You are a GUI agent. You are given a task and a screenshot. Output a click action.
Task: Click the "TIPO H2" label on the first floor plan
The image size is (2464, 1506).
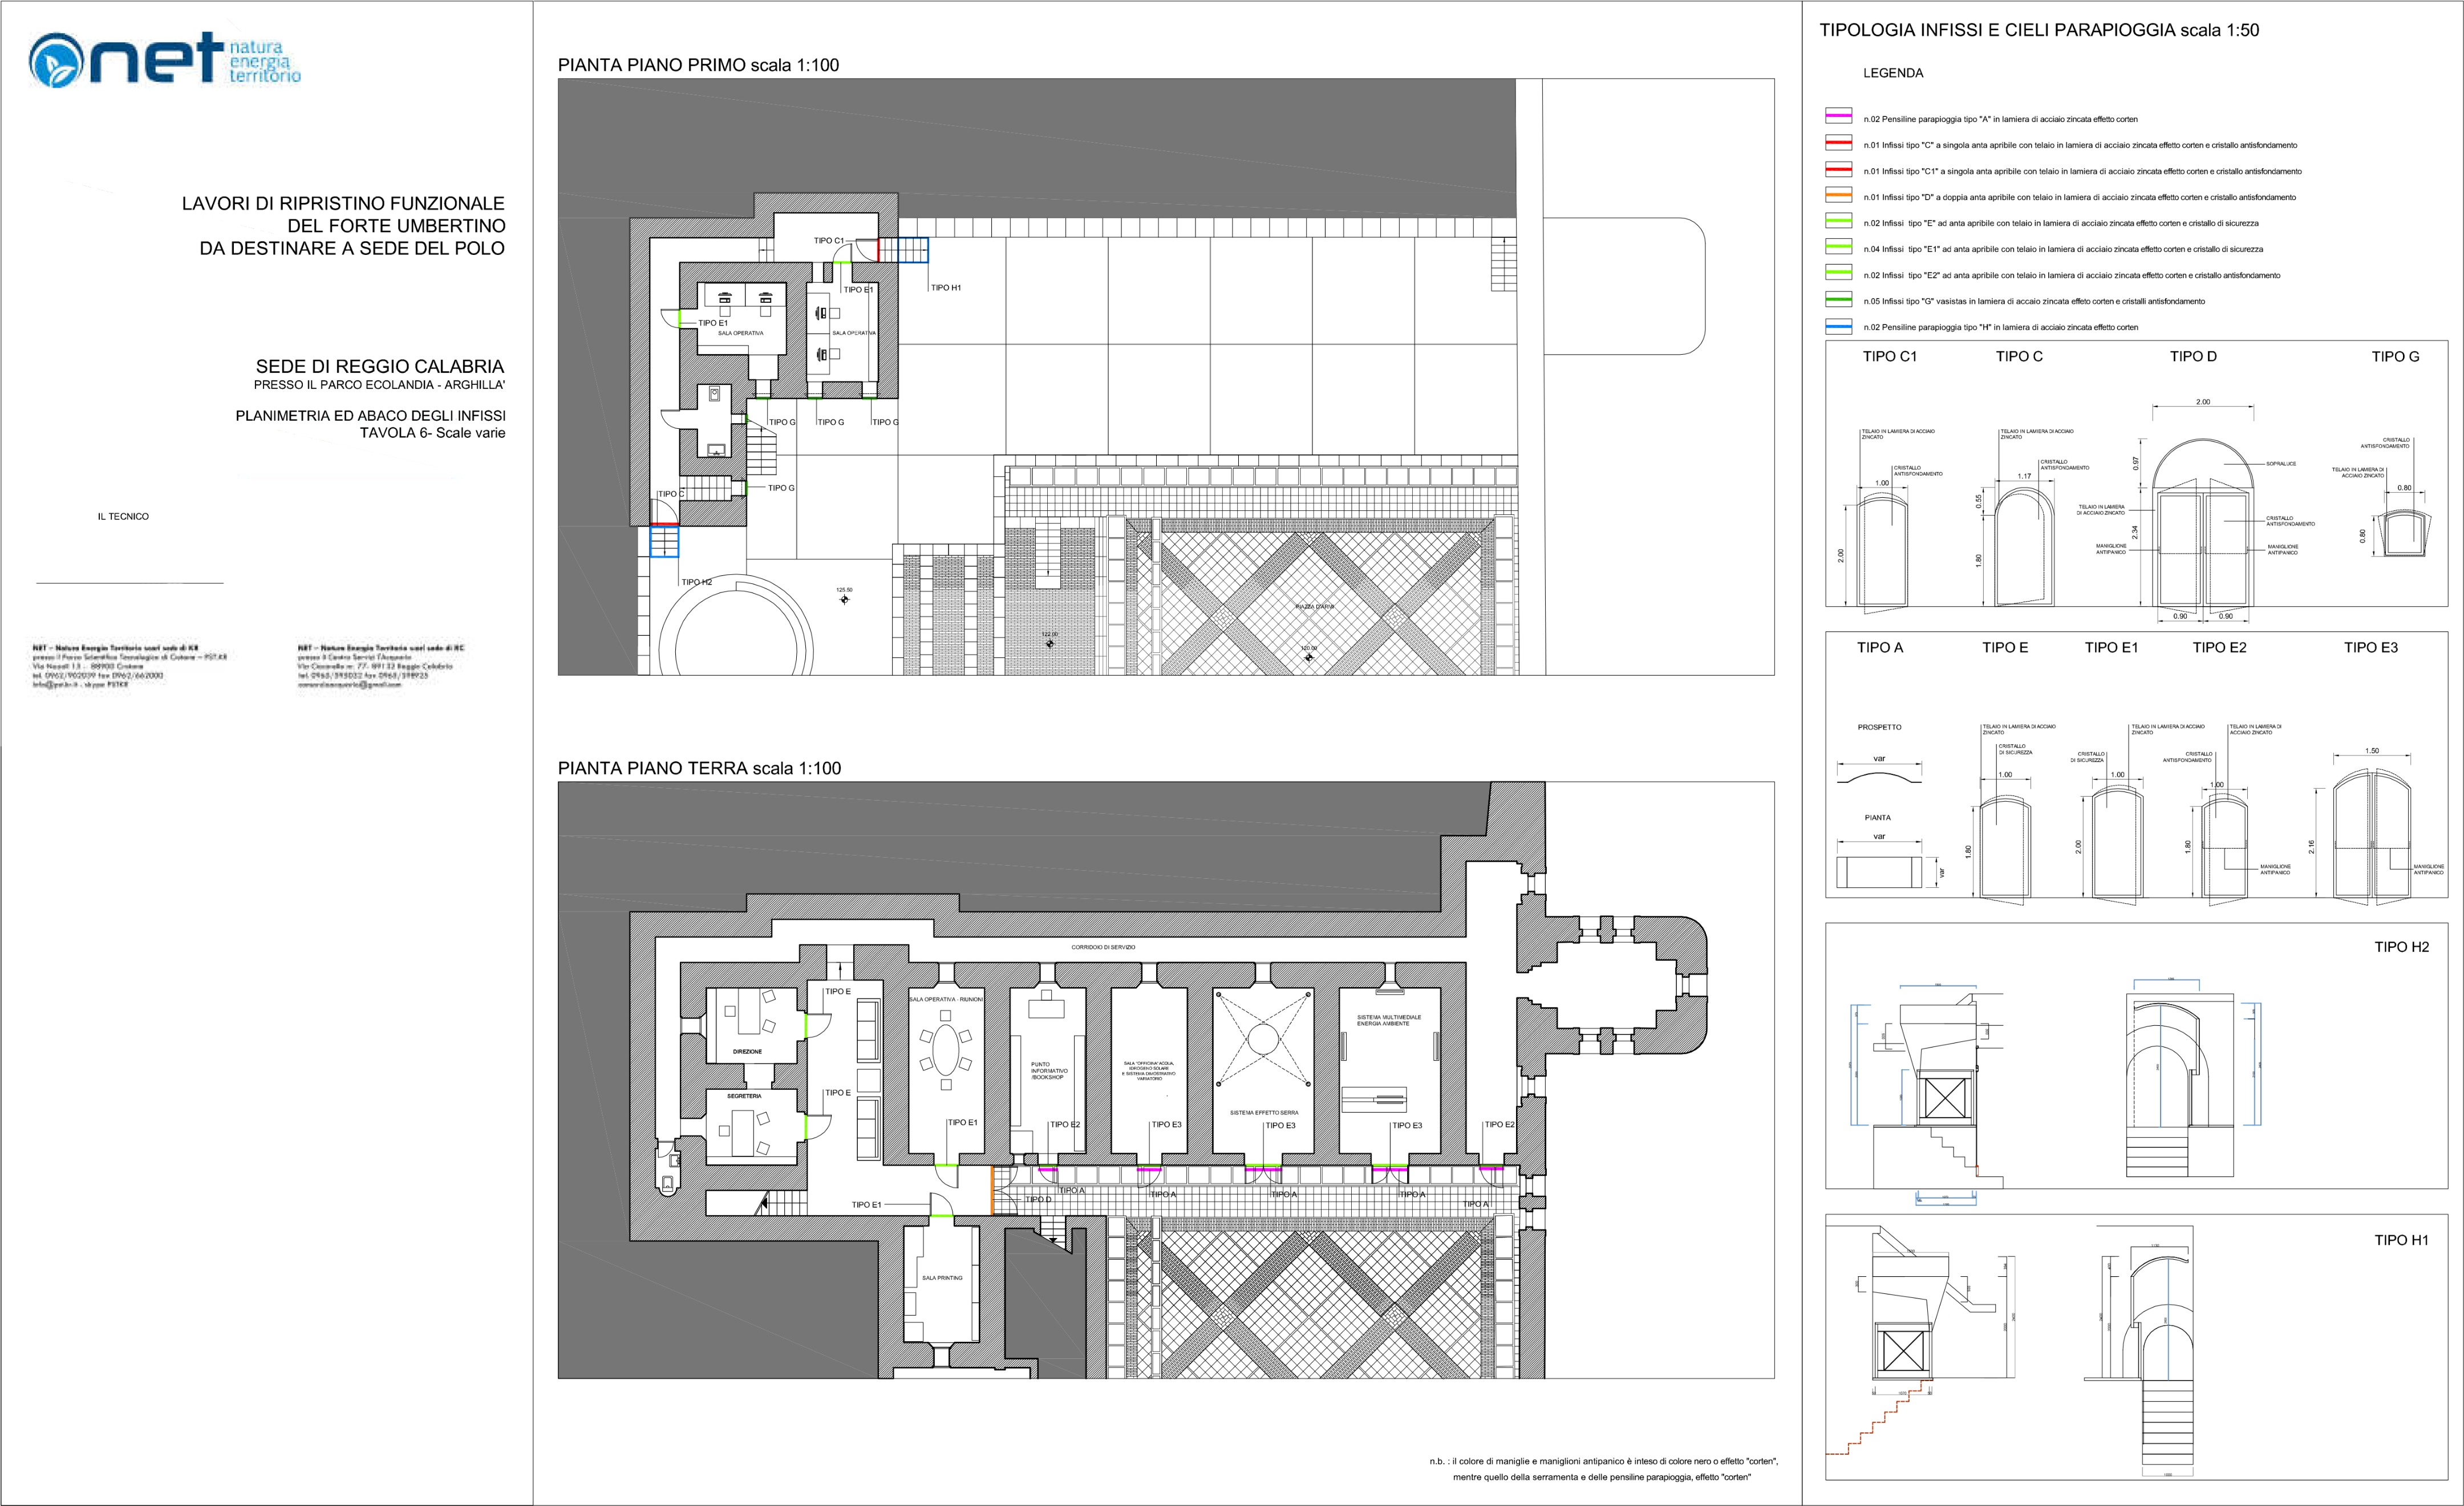(696, 582)
